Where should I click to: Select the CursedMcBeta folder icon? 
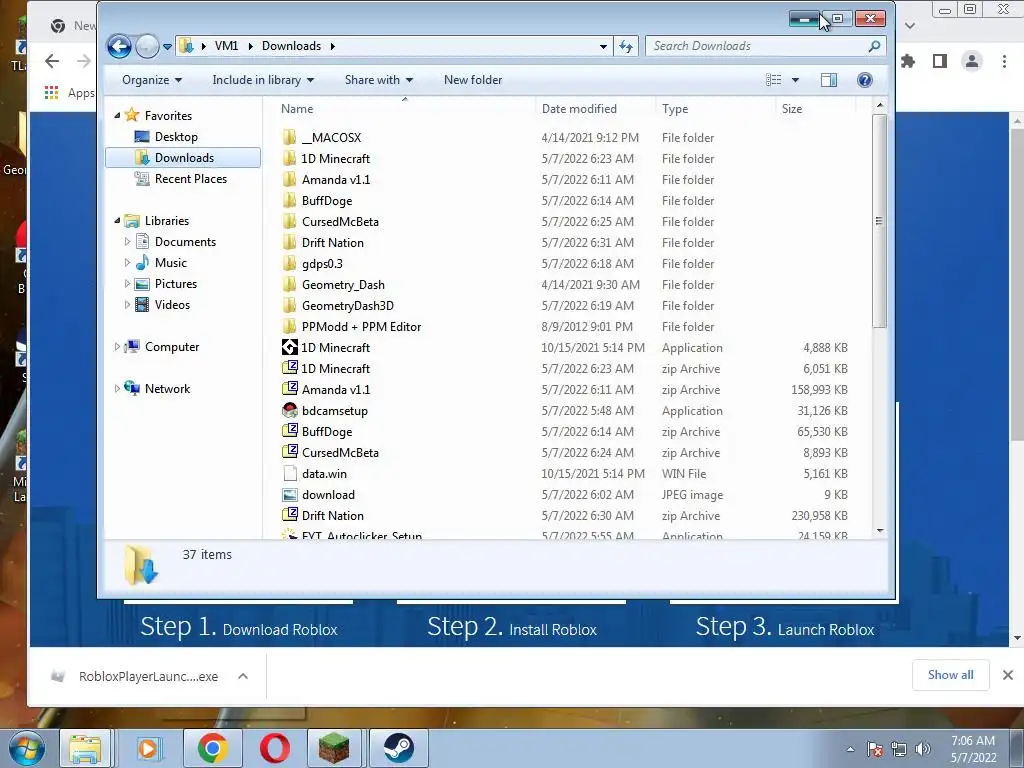pyautogui.click(x=289, y=221)
